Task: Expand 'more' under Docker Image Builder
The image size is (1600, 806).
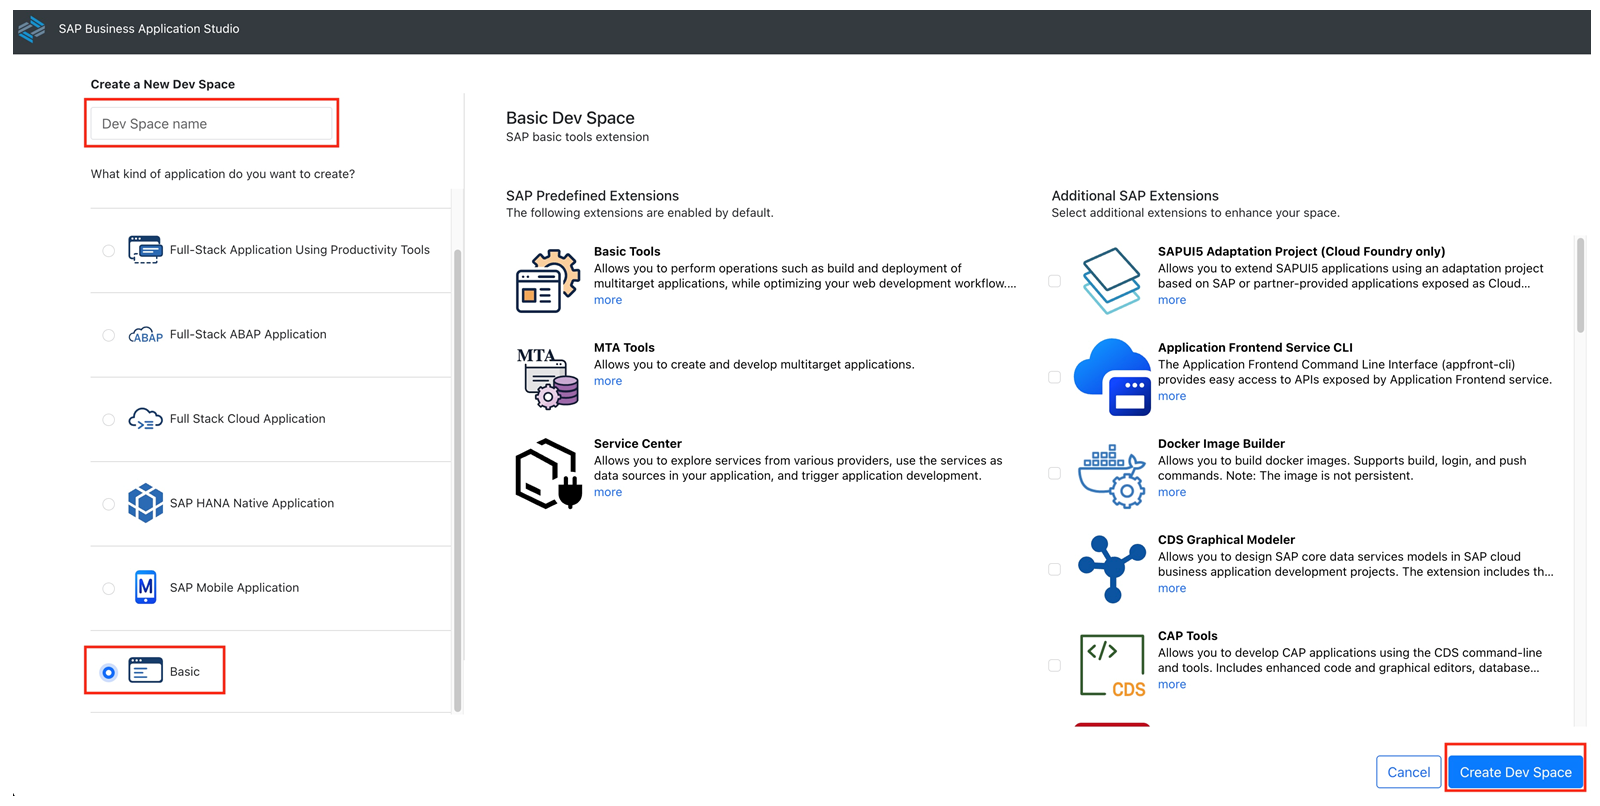Action: [x=1172, y=492]
